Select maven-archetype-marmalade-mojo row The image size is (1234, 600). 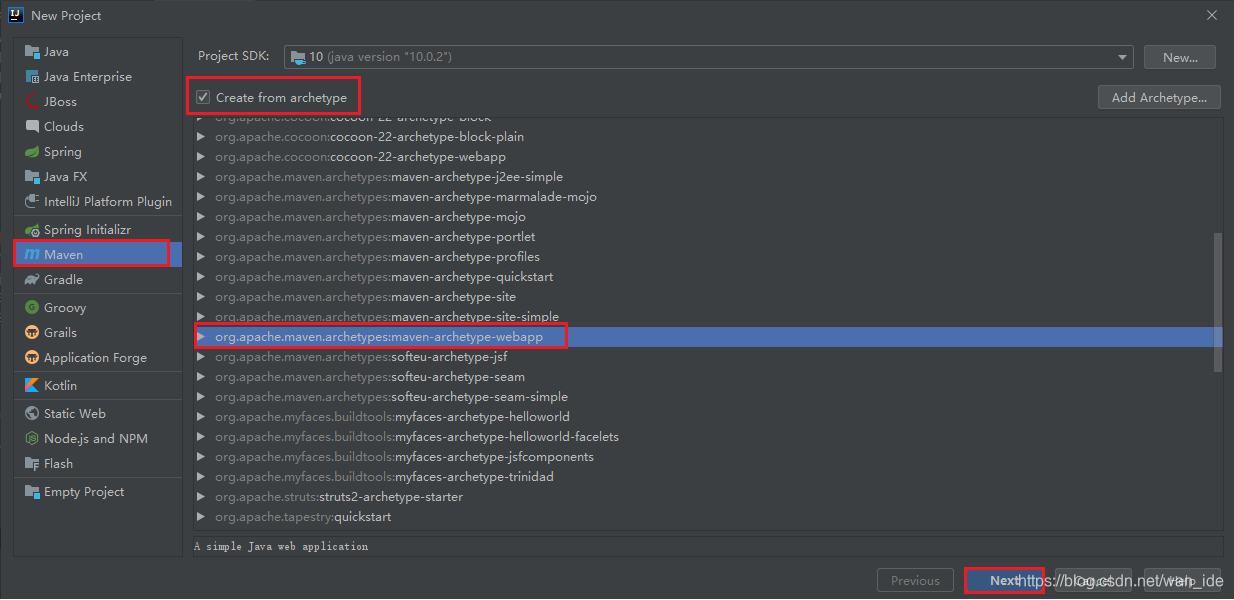point(708,197)
